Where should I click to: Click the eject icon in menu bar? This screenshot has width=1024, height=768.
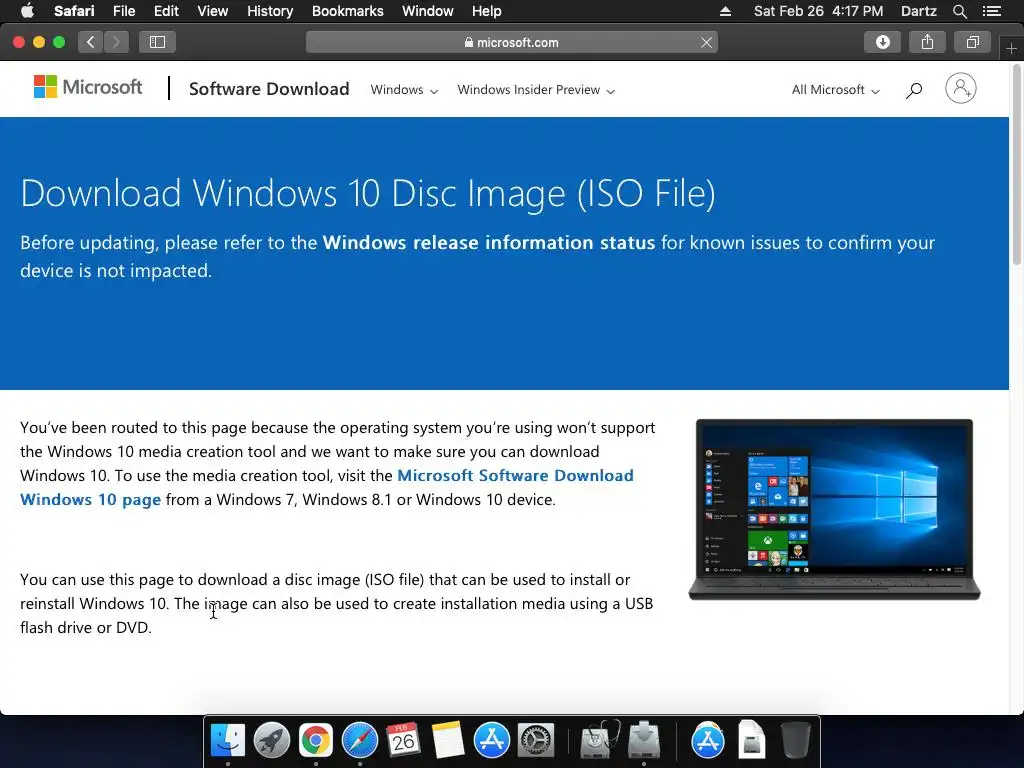coord(725,11)
